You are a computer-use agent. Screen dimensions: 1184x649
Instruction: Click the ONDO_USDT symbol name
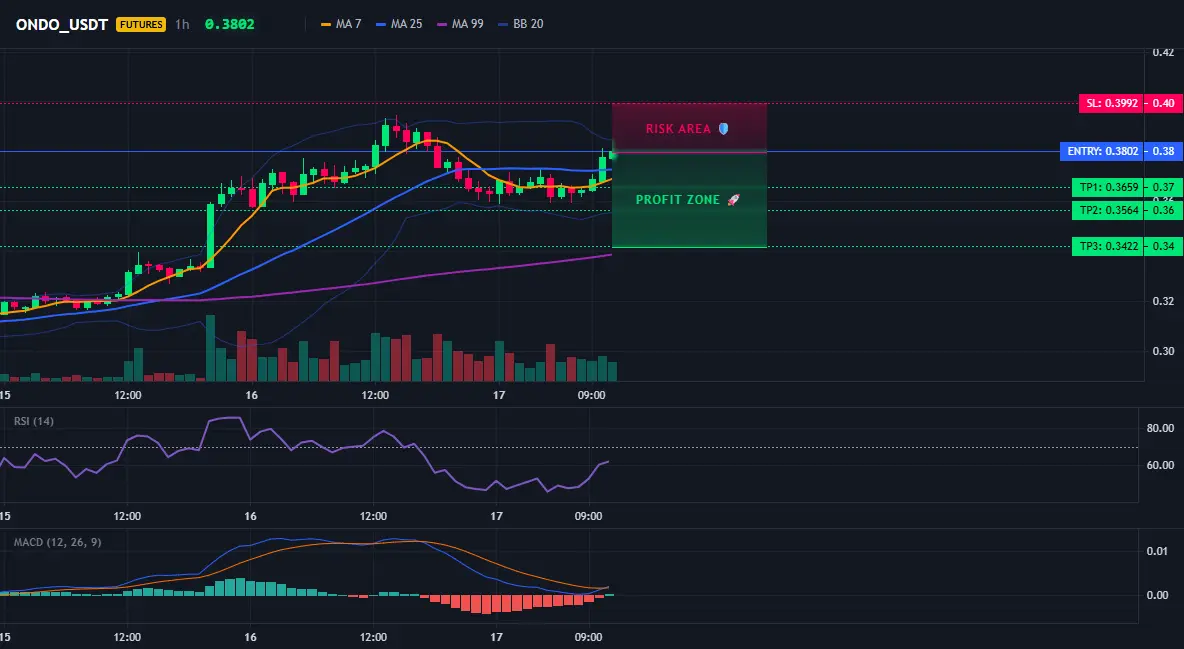pyautogui.click(x=62, y=24)
